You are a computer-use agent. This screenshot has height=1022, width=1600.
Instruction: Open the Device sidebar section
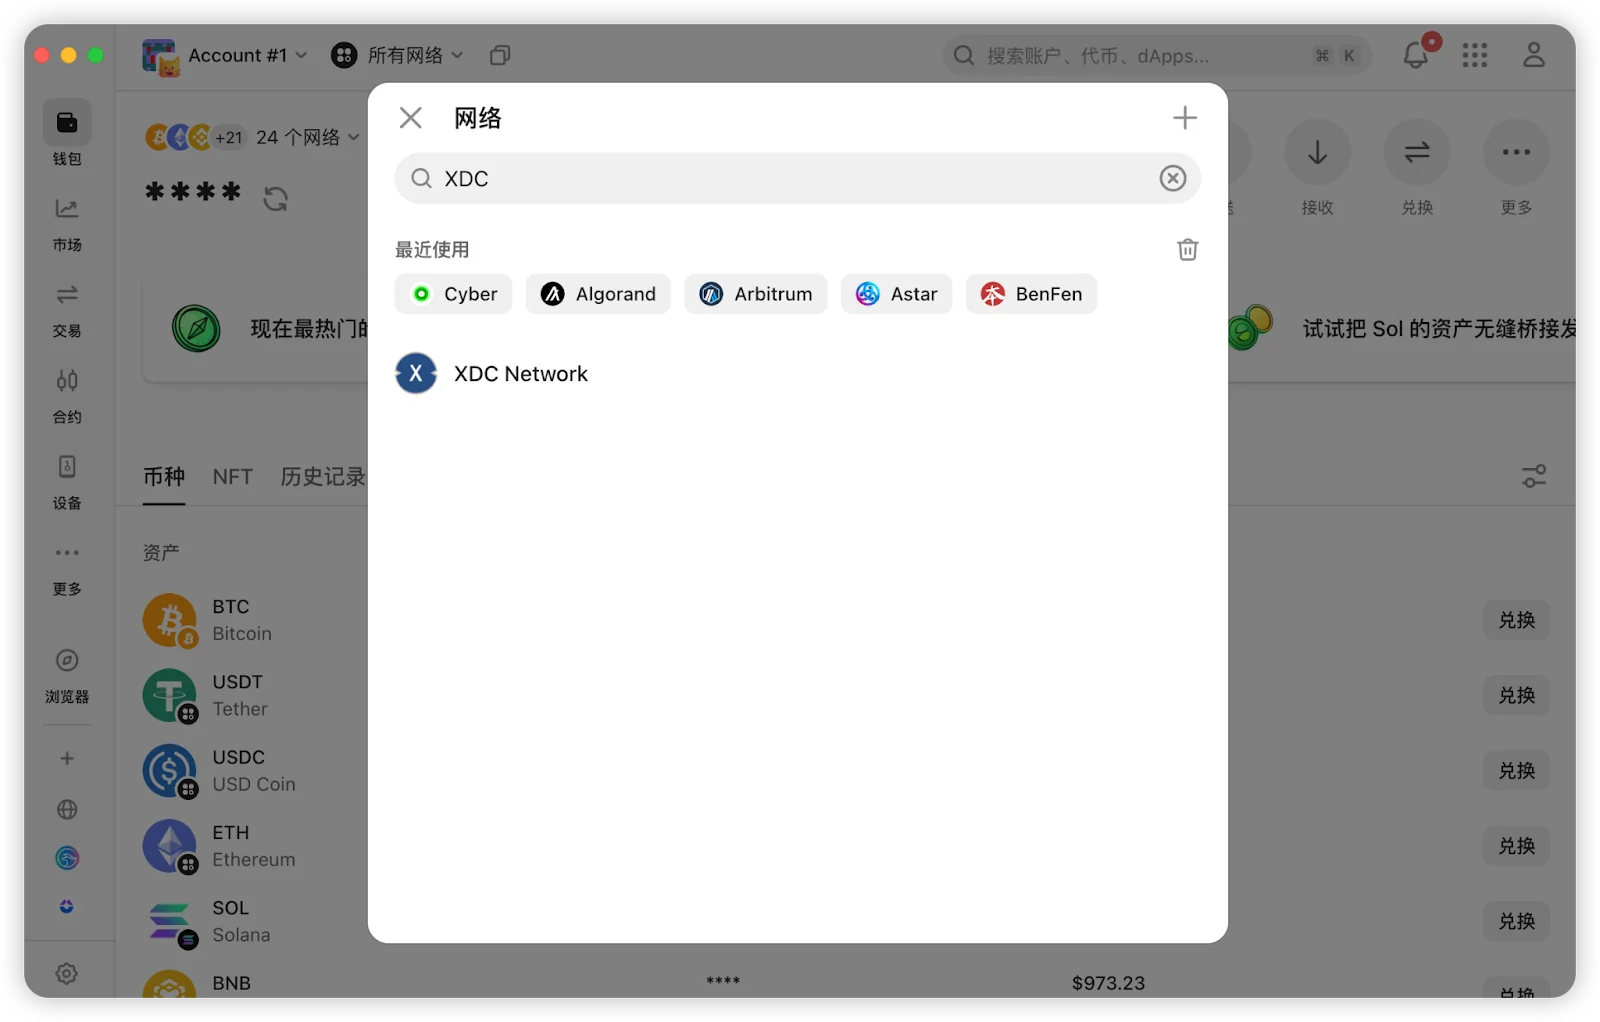click(67, 482)
